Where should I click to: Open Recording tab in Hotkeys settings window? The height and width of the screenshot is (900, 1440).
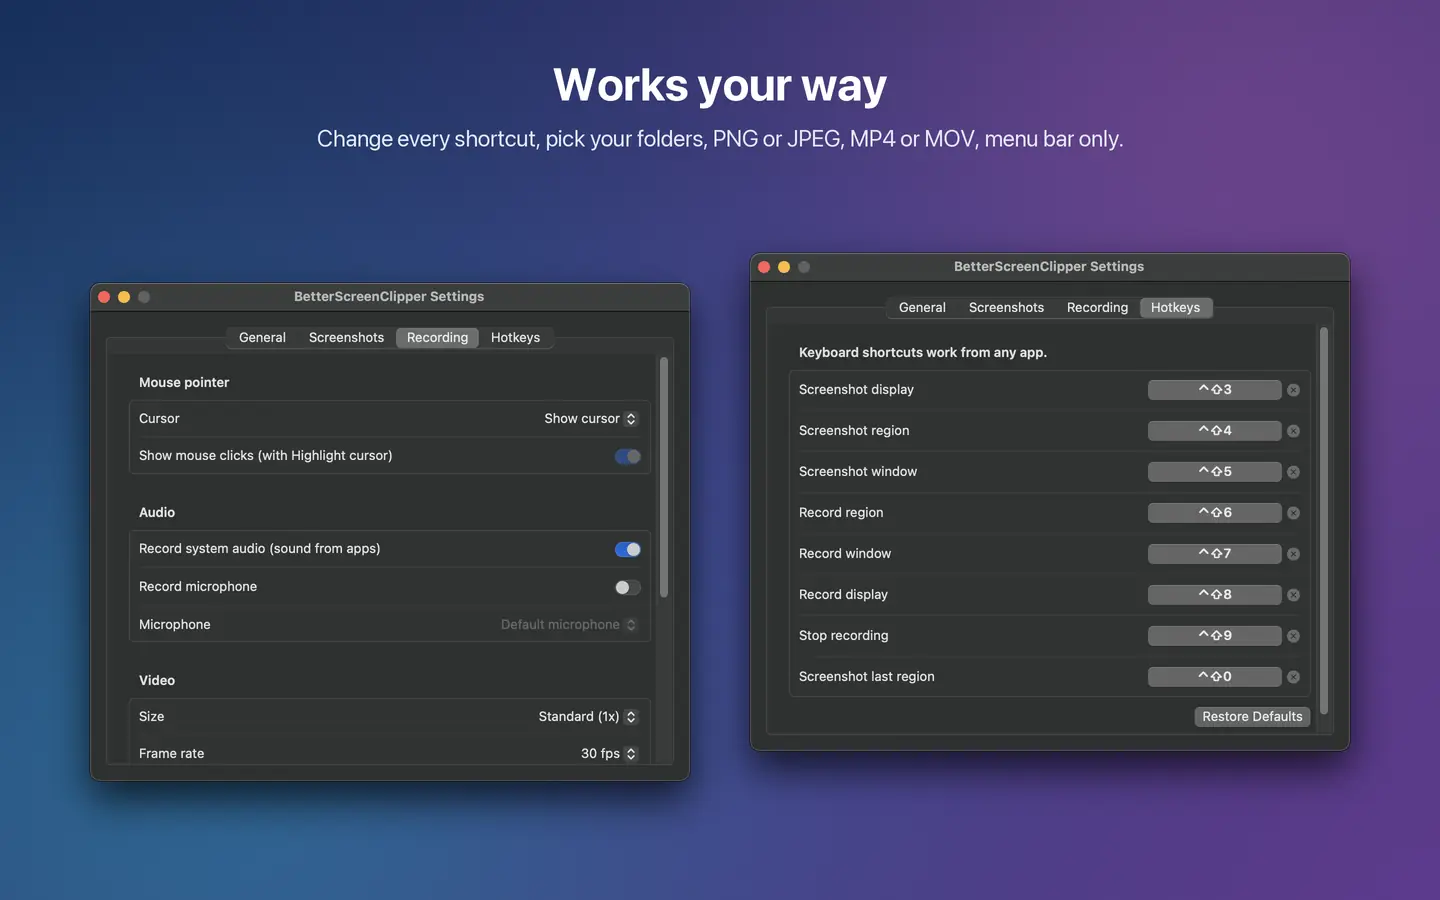[1097, 308]
